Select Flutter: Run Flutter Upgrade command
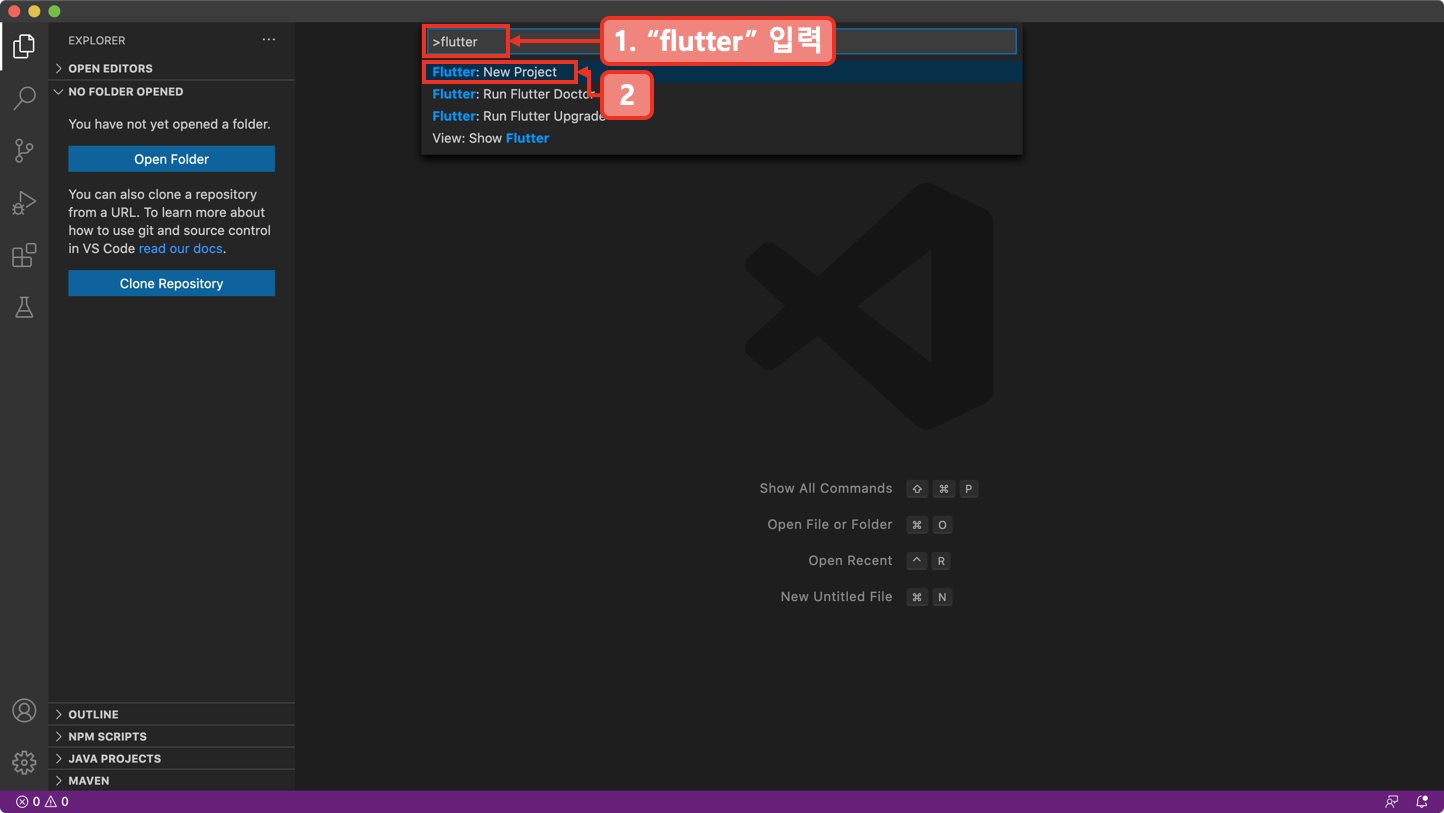1444x813 pixels. coord(722,116)
